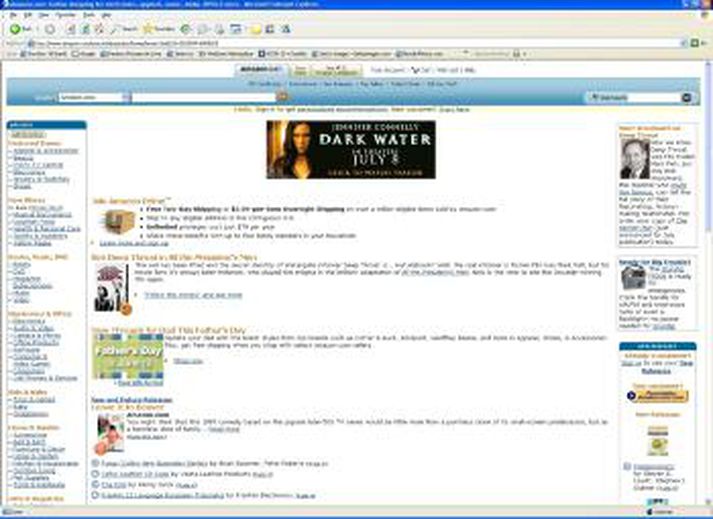The image size is (713, 519).
Task: Click the round go button of web search box
Action: click(687, 97)
